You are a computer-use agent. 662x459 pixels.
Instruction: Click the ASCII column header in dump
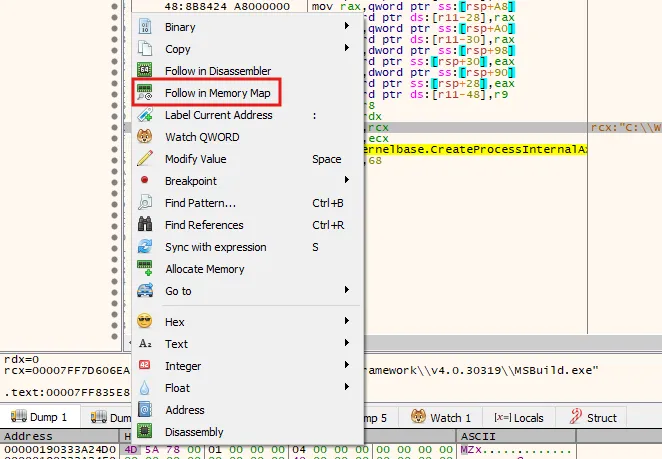(x=472, y=437)
